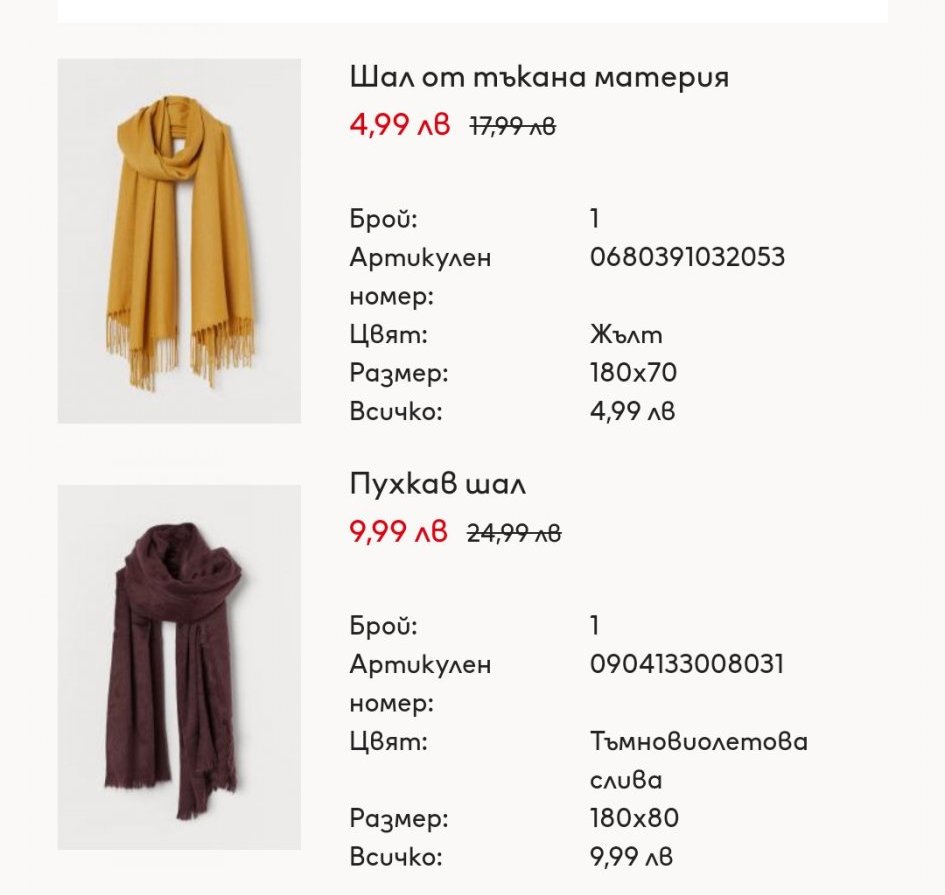Click the 'Размер:' label for the yellow scarf
The height and width of the screenshot is (895, 945).
tap(399, 372)
